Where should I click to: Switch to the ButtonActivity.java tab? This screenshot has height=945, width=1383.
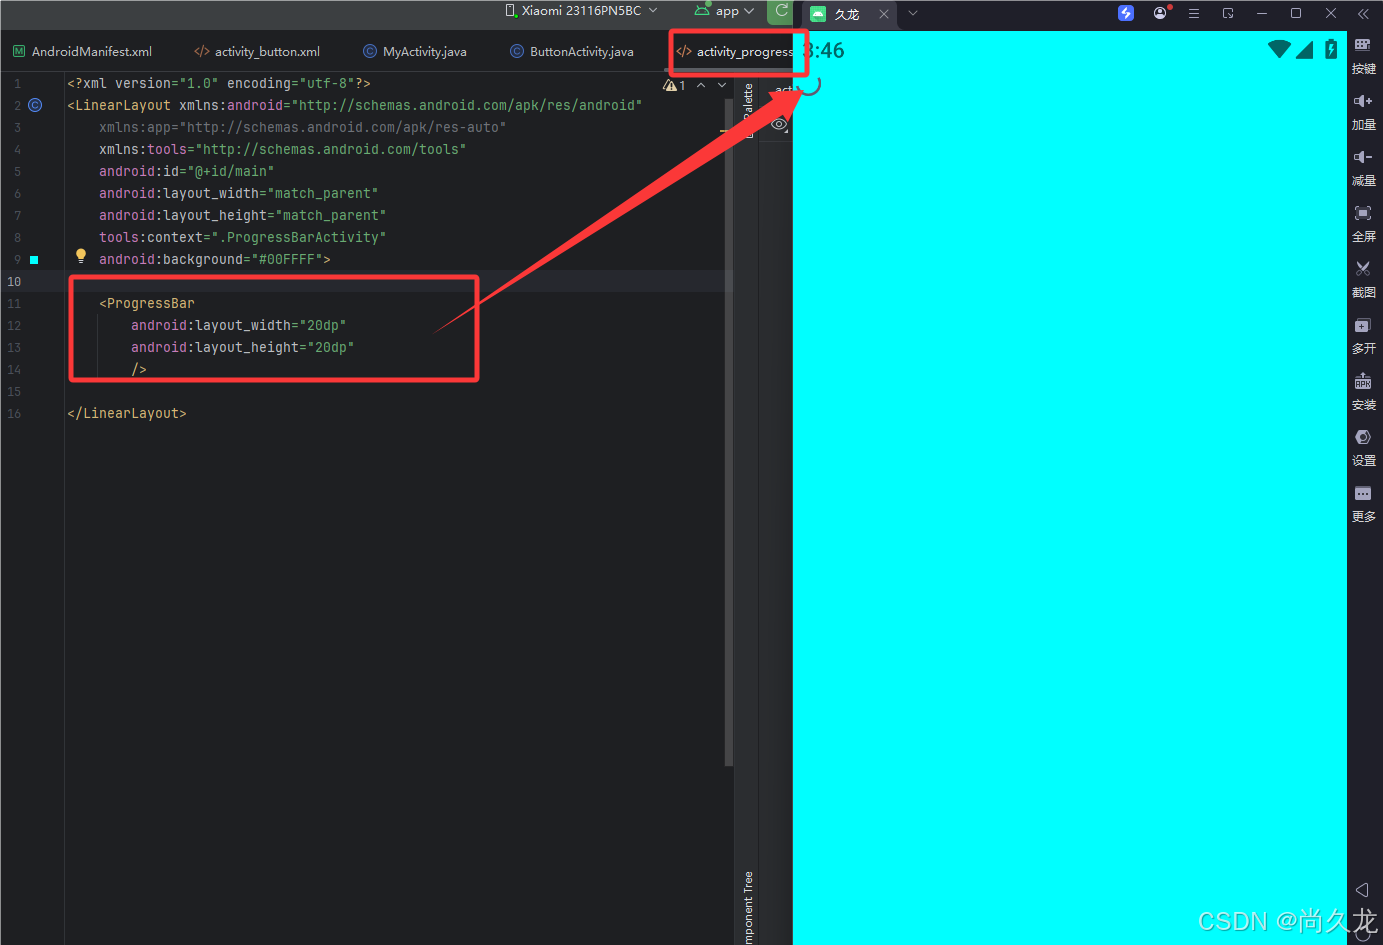point(572,51)
